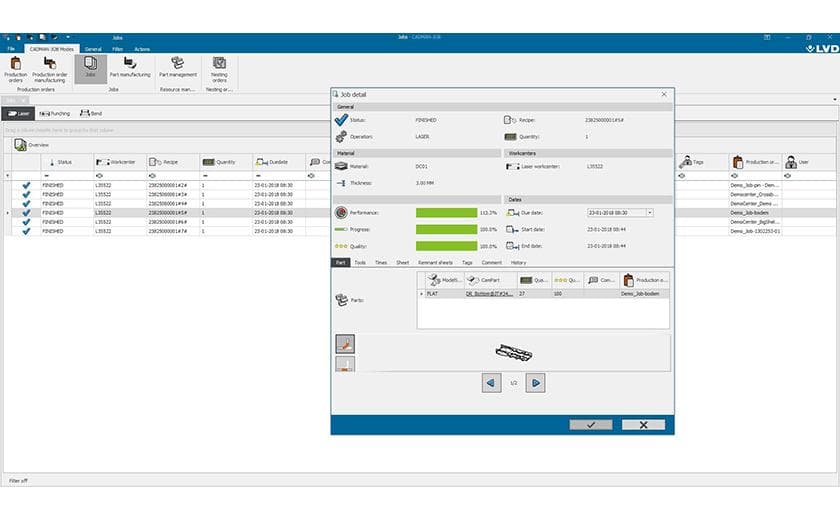This screenshot has height=520, width=840.
Task: Open filter operator in Quantity filter cell
Action: point(205,176)
